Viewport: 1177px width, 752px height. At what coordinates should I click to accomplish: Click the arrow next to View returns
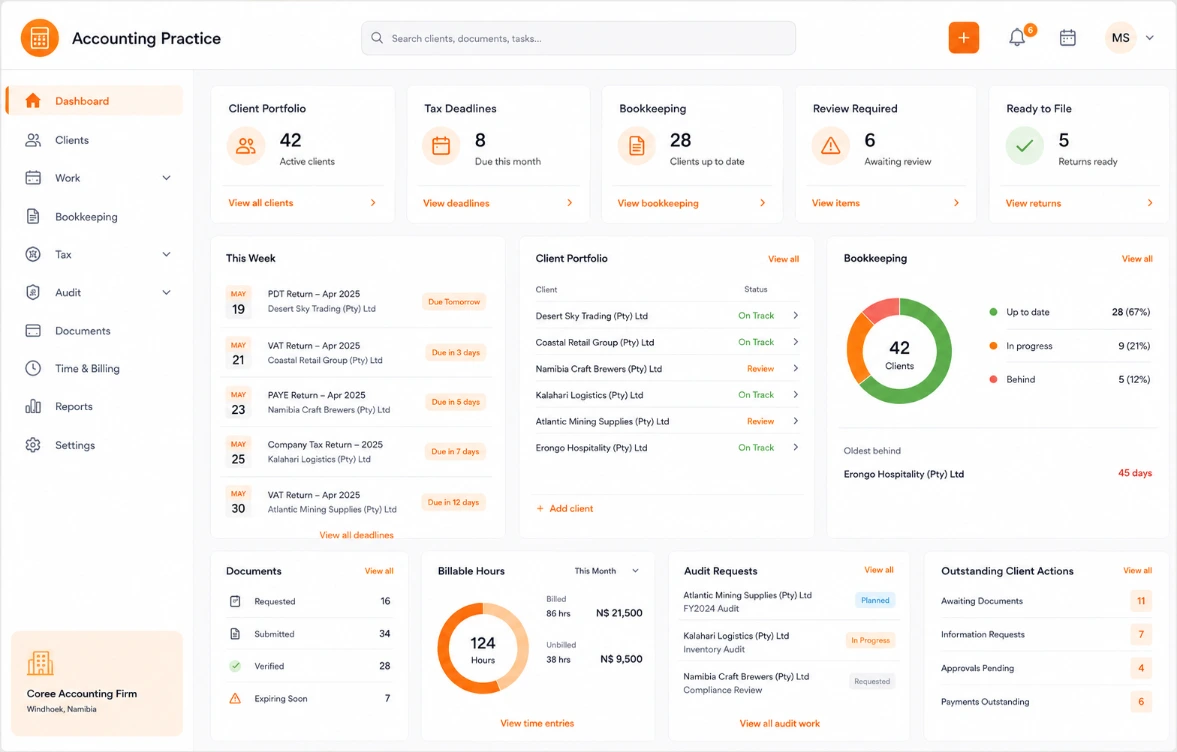pyautogui.click(x=1150, y=203)
